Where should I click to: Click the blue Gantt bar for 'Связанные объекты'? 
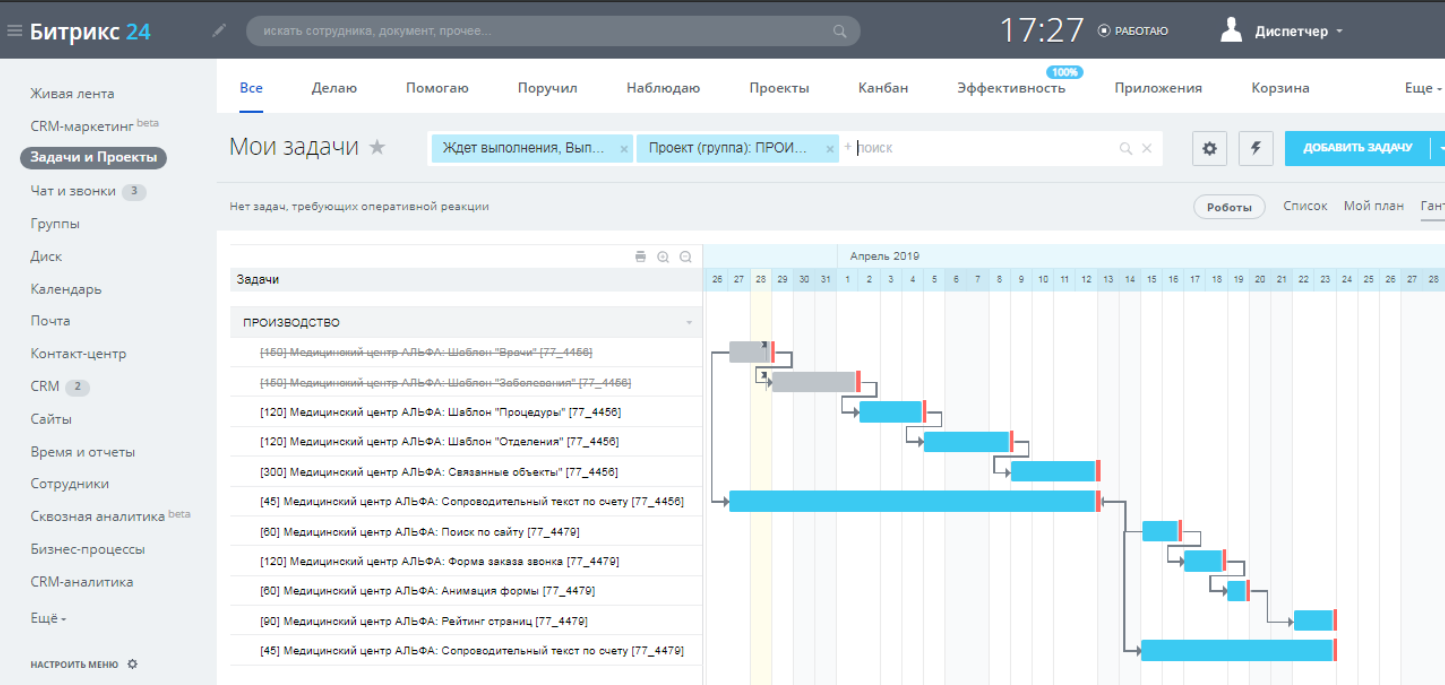[x=1053, y=471]
